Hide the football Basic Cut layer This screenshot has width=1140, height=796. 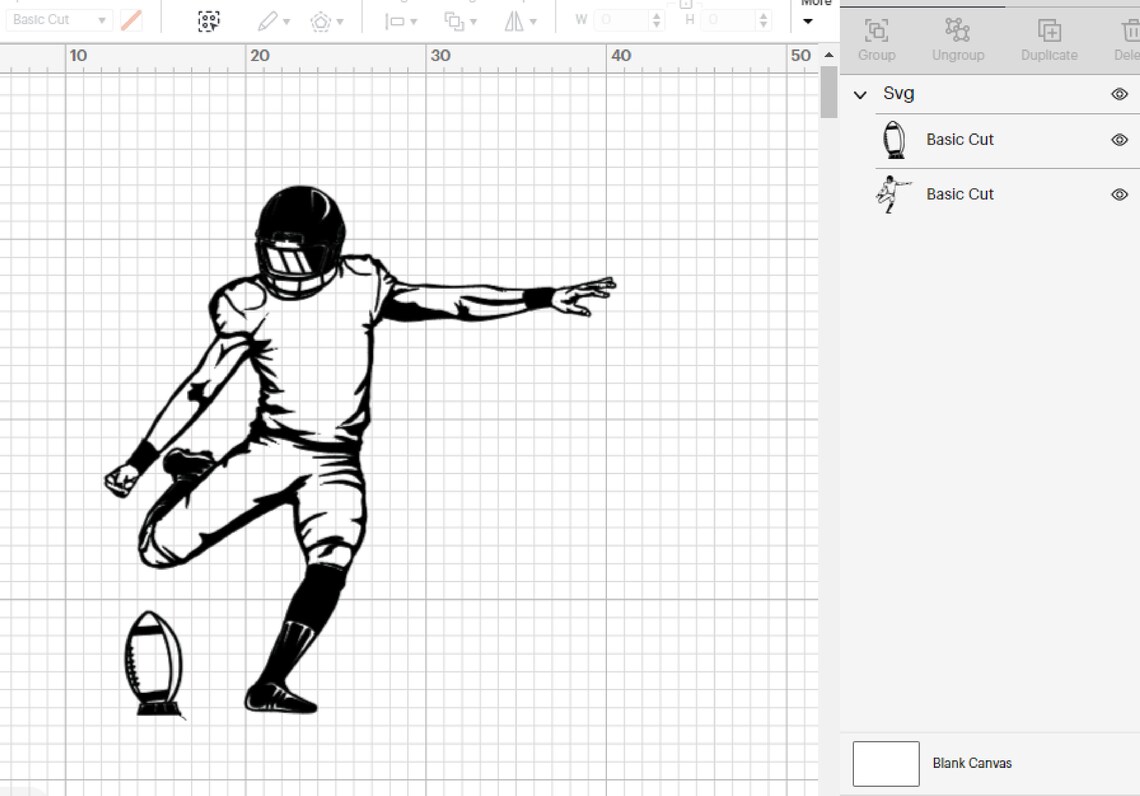(1119, 139)
